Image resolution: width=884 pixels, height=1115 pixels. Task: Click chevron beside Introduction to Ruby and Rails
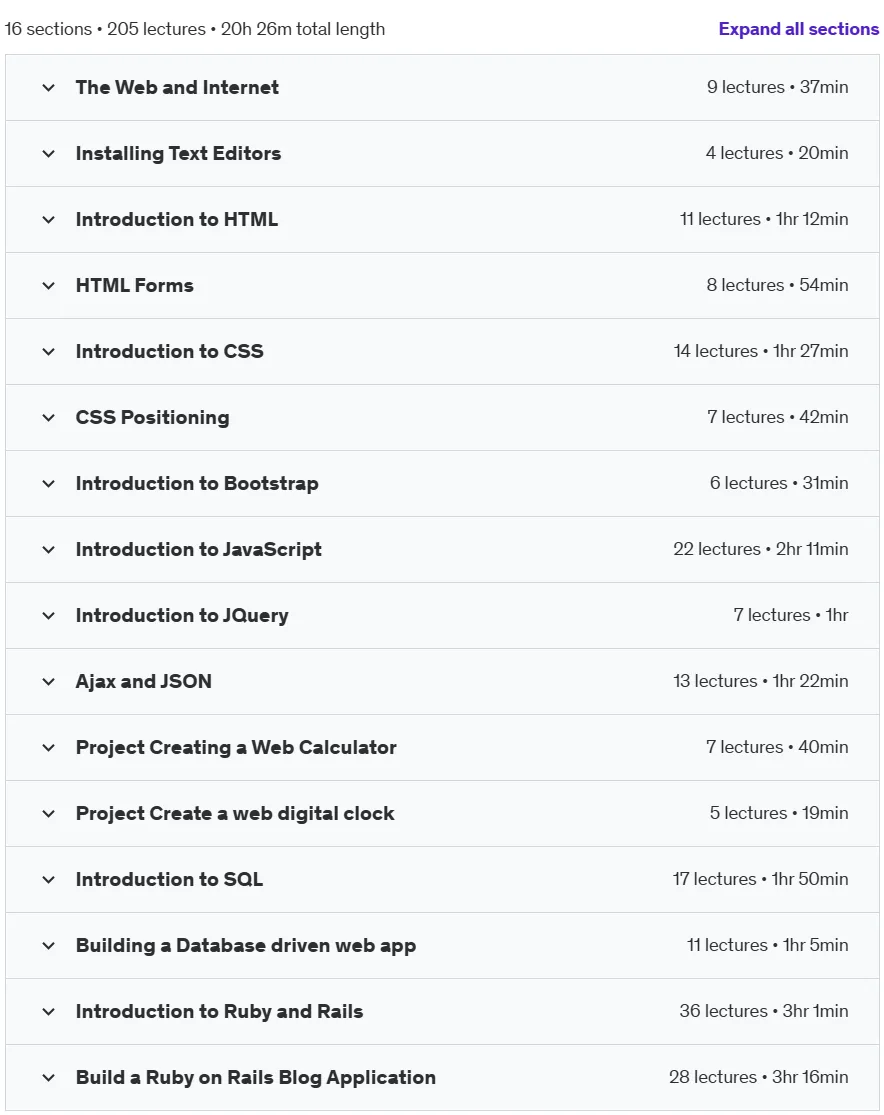(x=48, y=1012)
